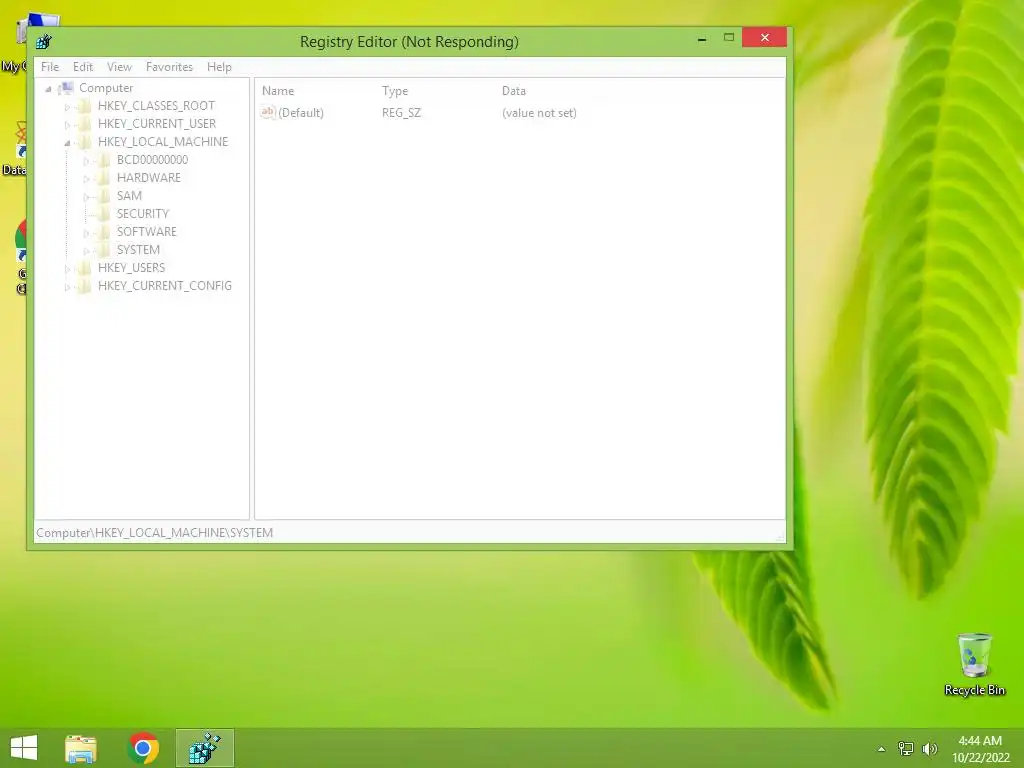Select the HKEY_CURRENT_CONFIG label
1024x768 pixels.
pyautogui.click(x=165, y=286)
